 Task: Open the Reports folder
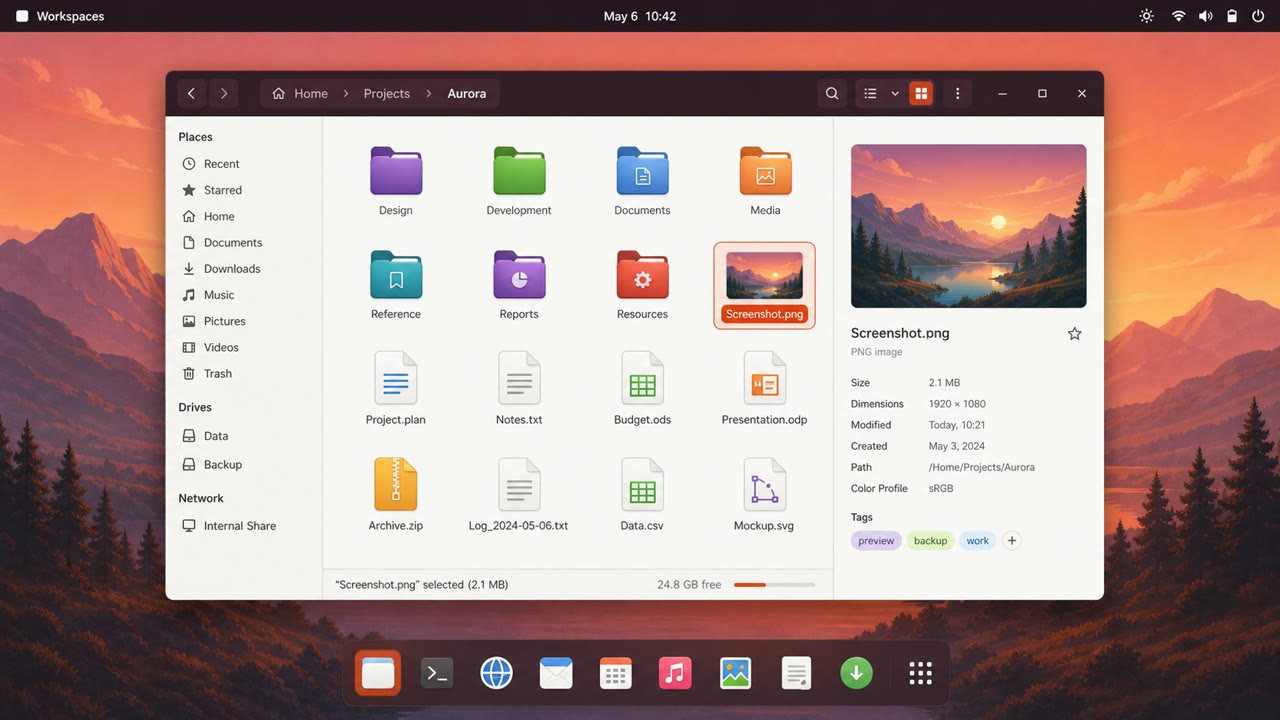click(519, 285)
